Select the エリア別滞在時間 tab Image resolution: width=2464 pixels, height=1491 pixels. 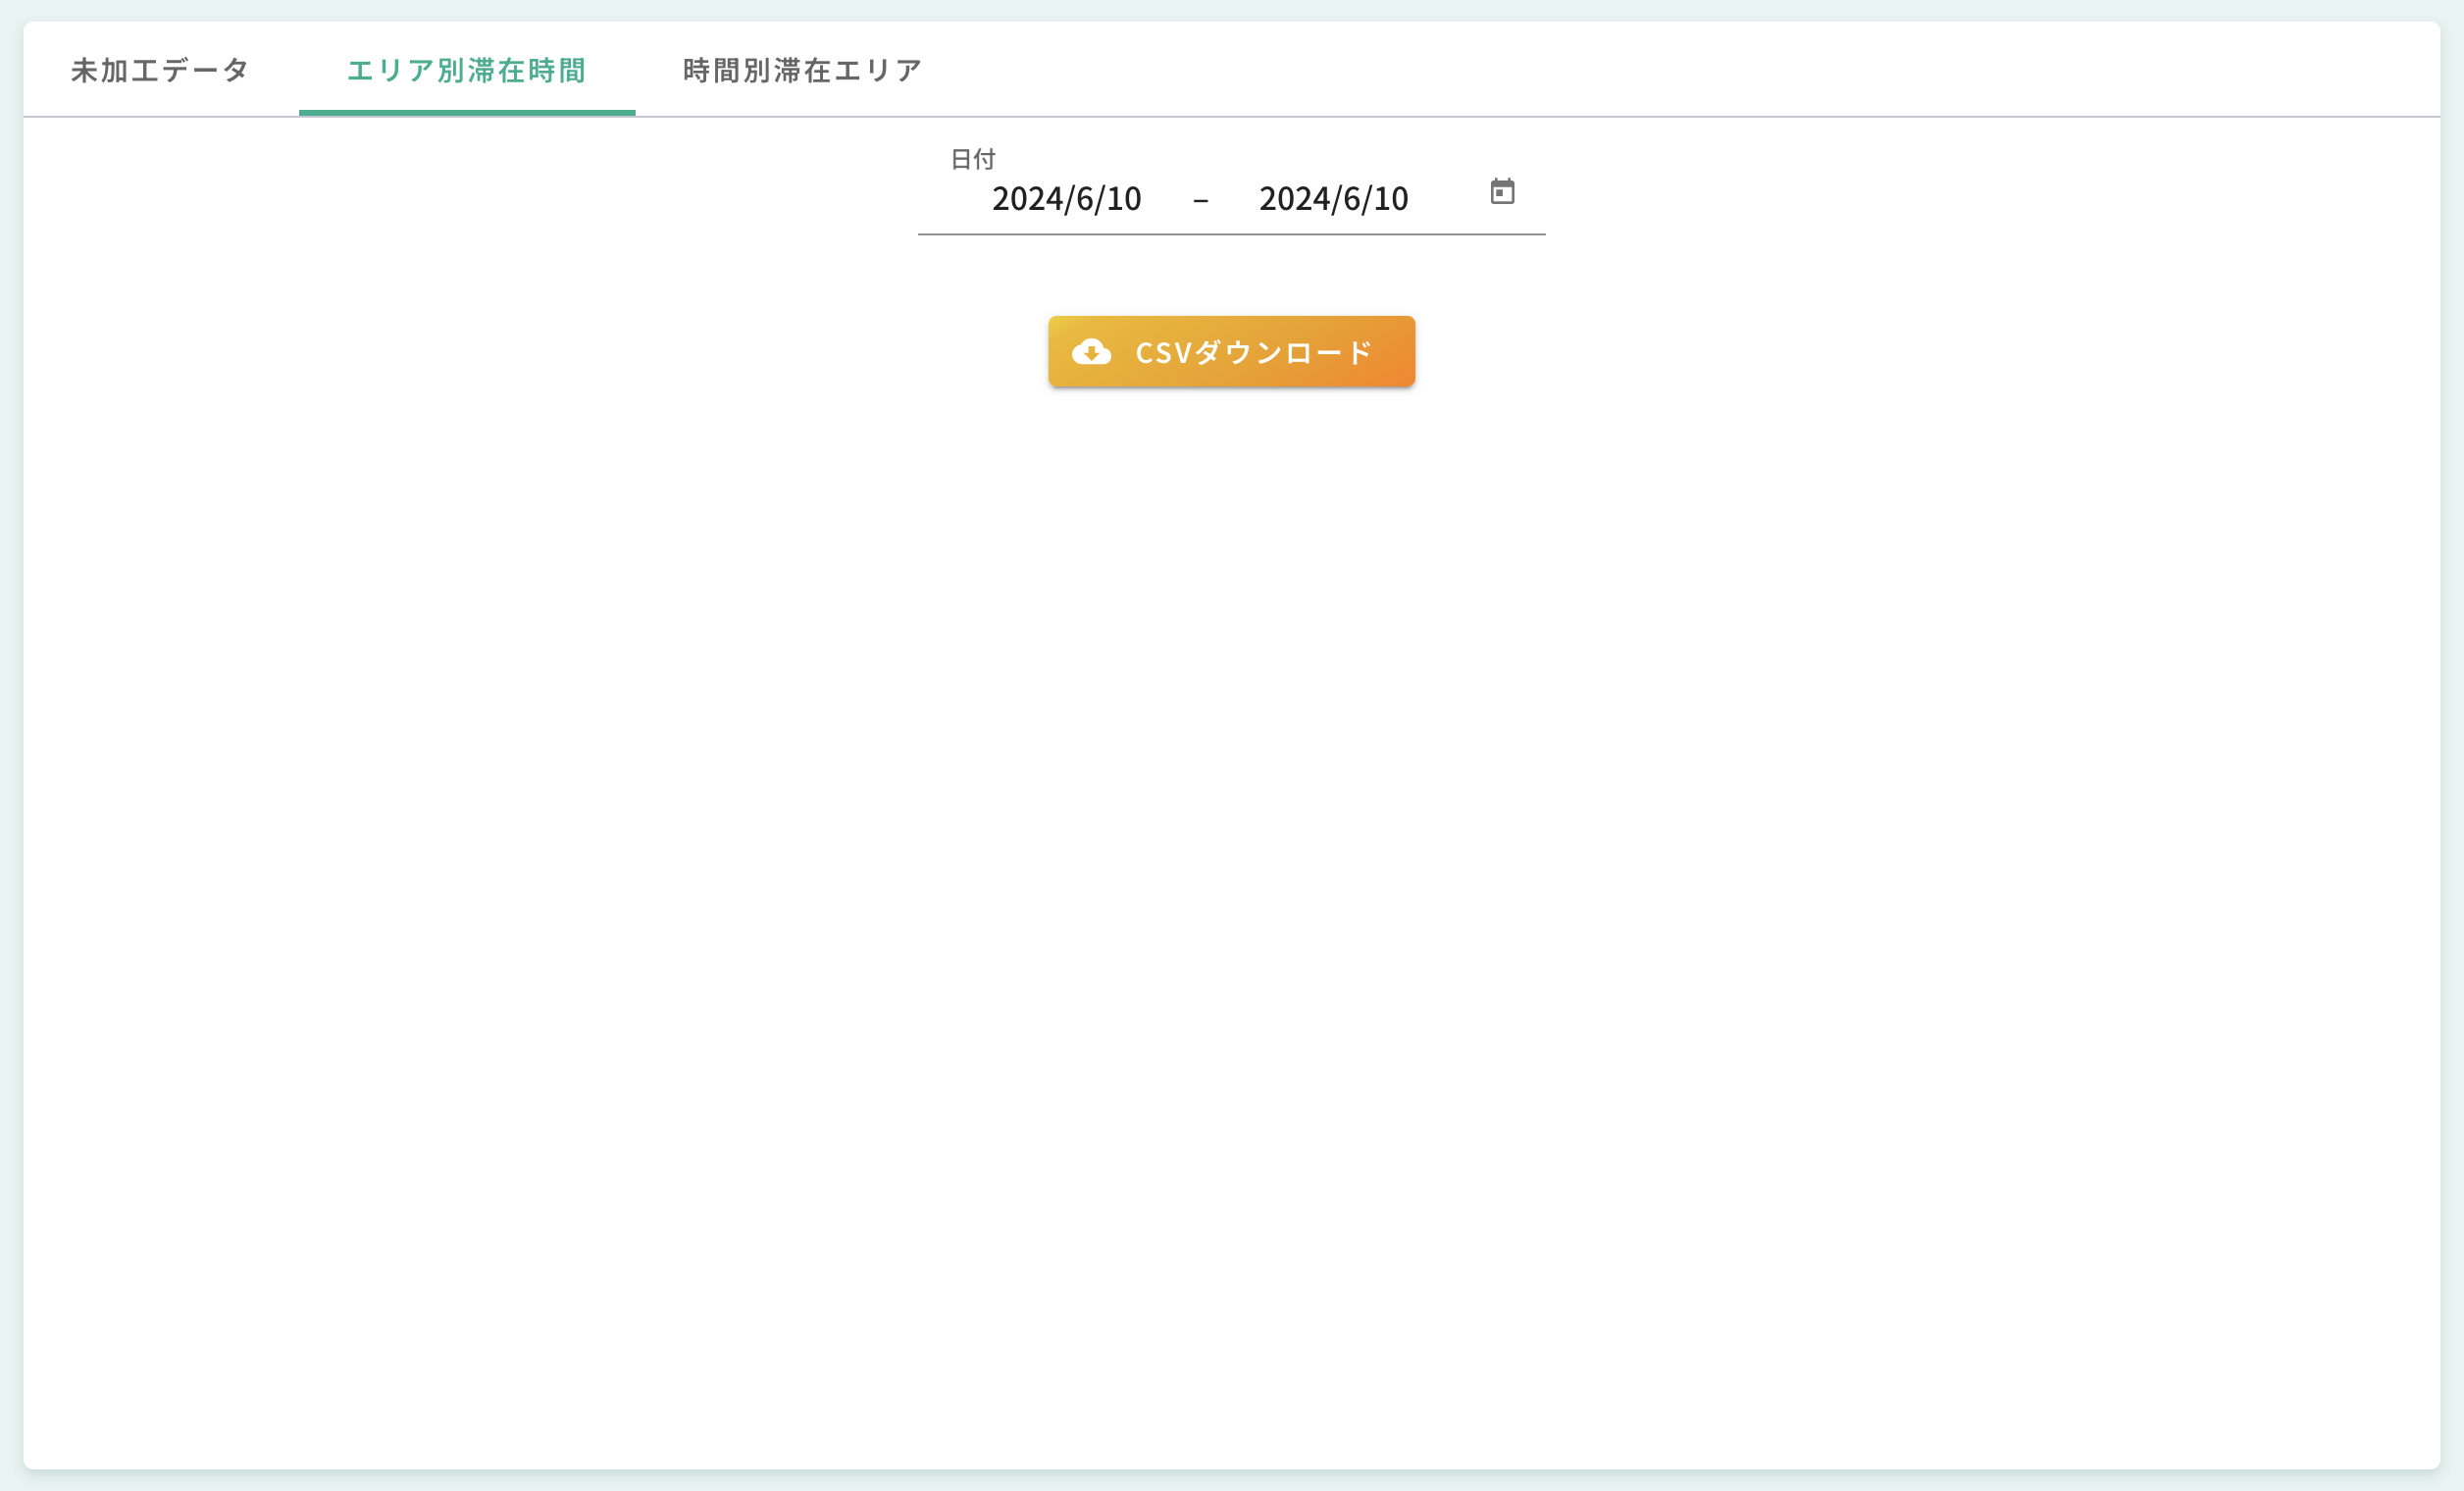[x=468, y=70]
